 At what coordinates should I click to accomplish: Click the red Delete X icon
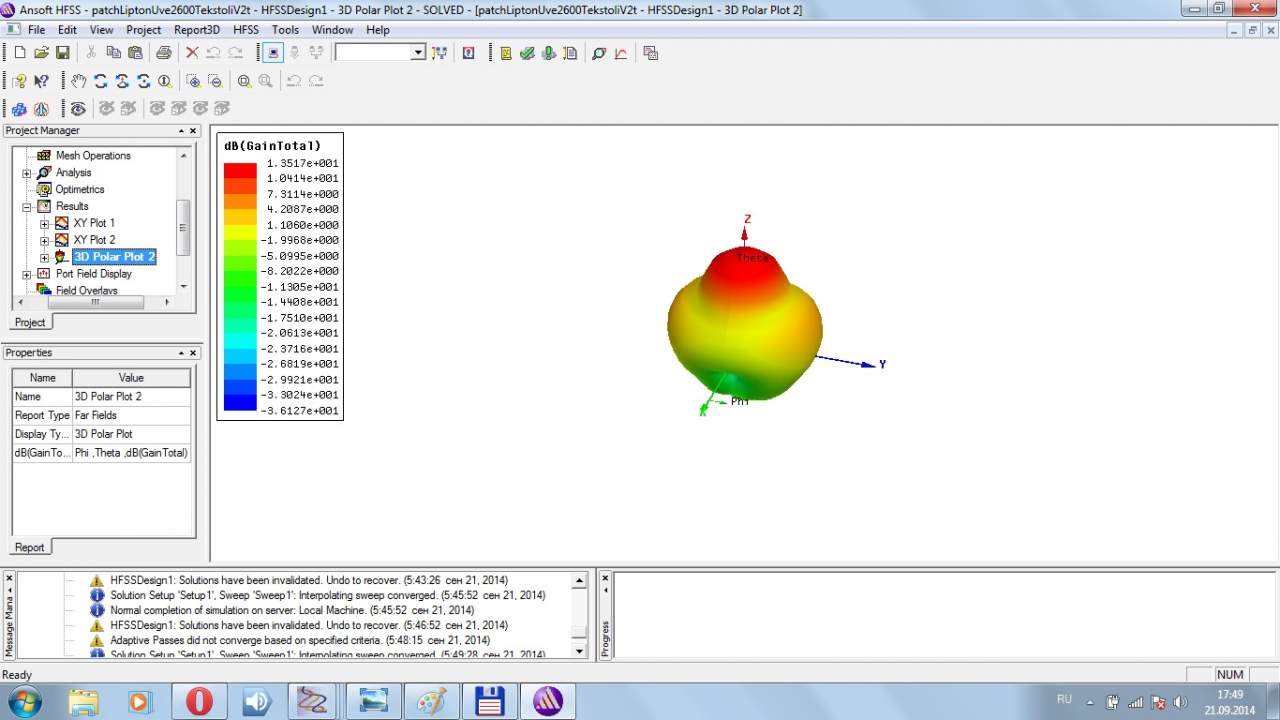tap(192, 53)
